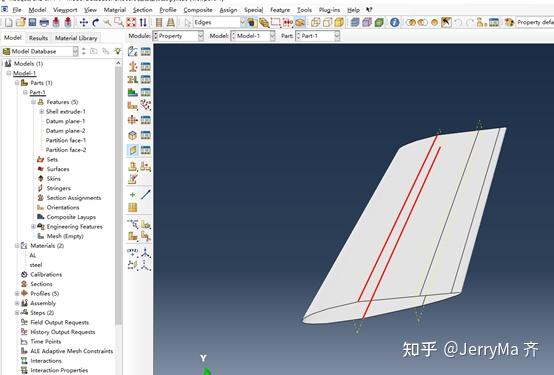Select the steel material entry
Image resolution: width=554 pixels, height=375 pixels.
[x=36, y=265]
